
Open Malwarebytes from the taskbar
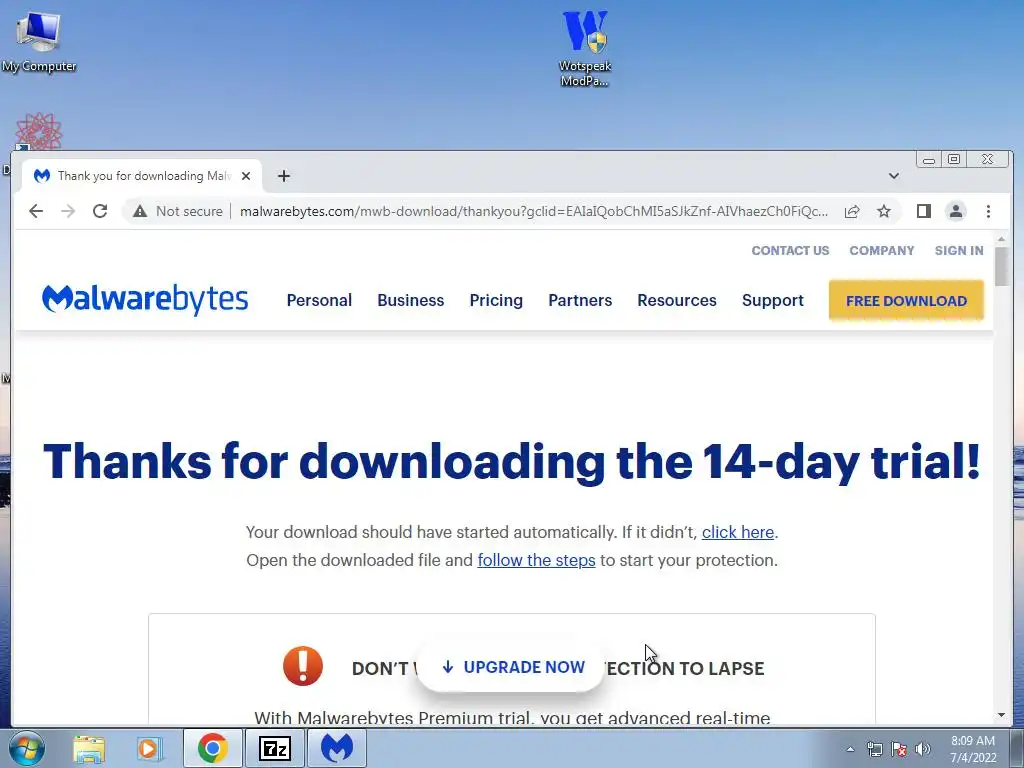tap(336, 748)
